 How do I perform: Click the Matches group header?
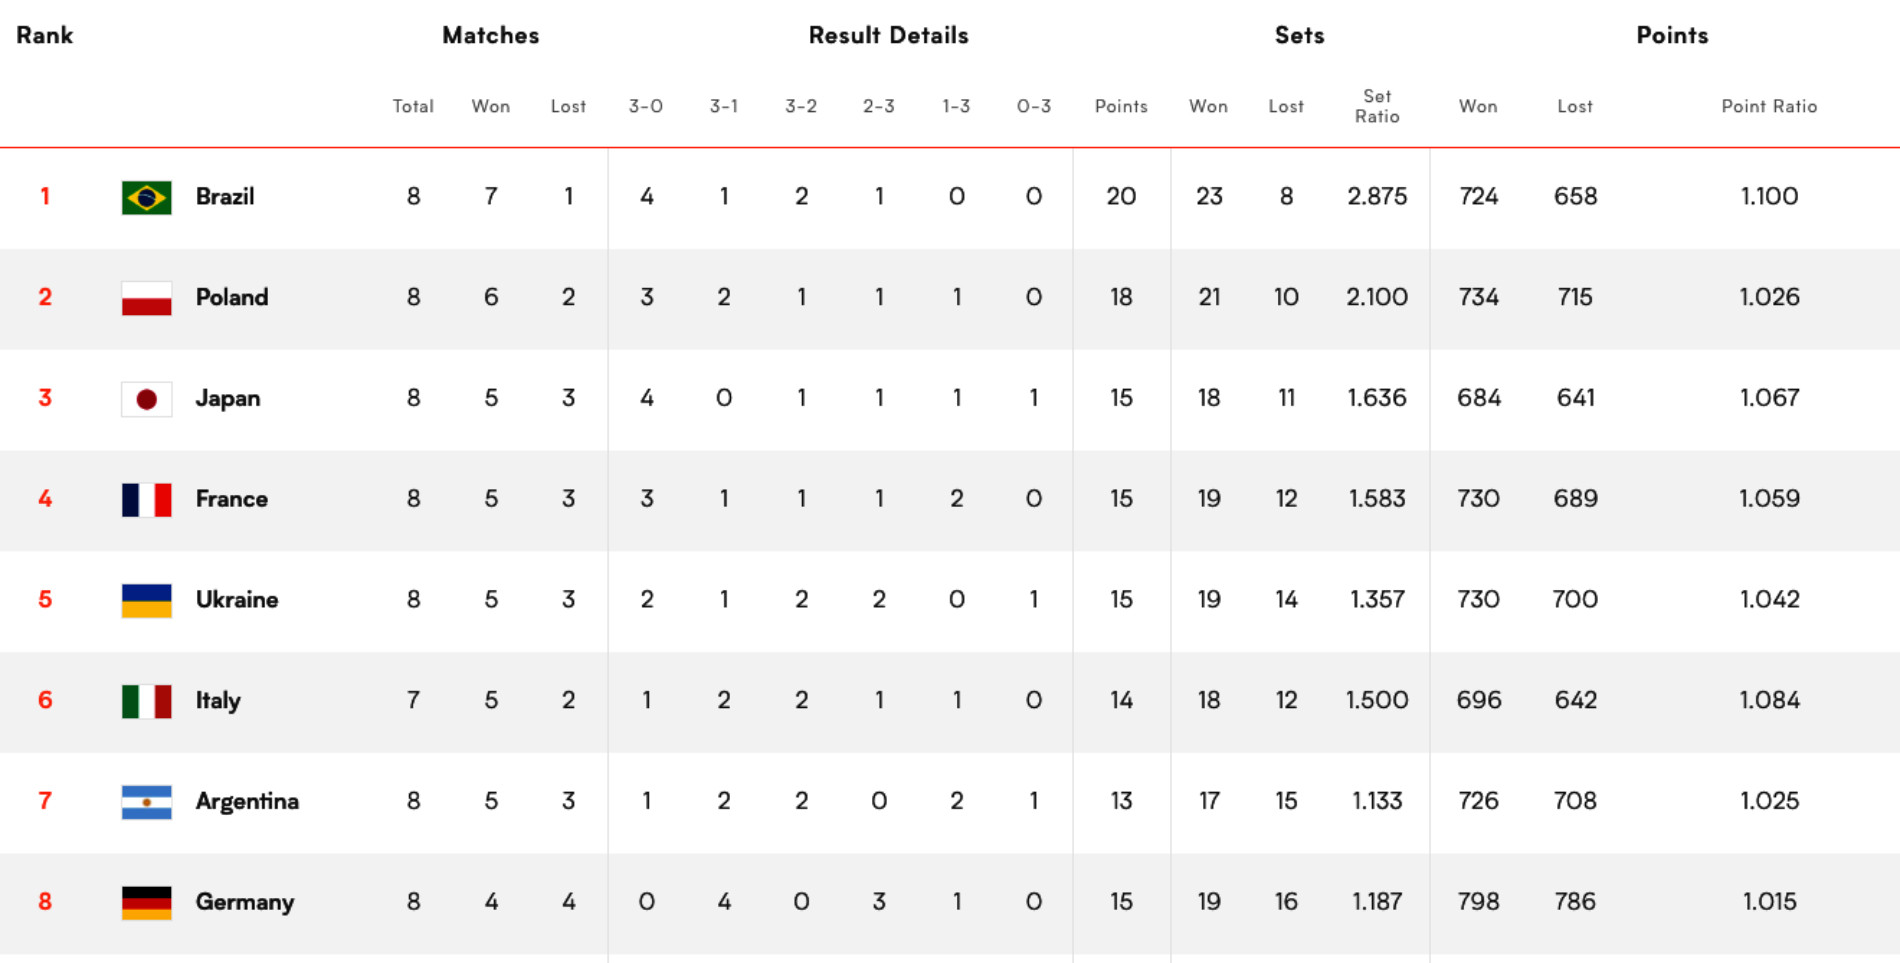(x=491, y=35)
